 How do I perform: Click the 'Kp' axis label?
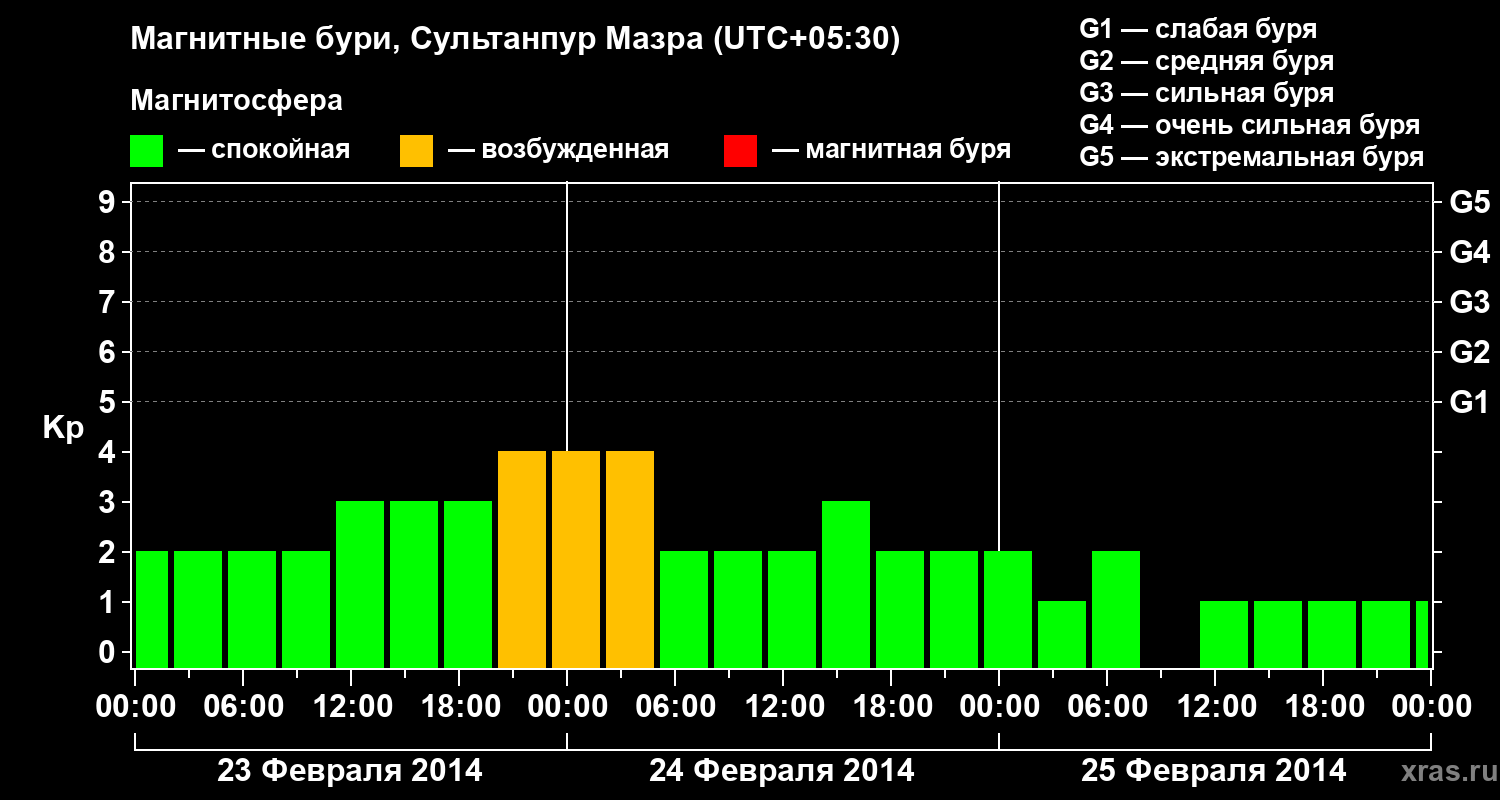click(63, 428)
